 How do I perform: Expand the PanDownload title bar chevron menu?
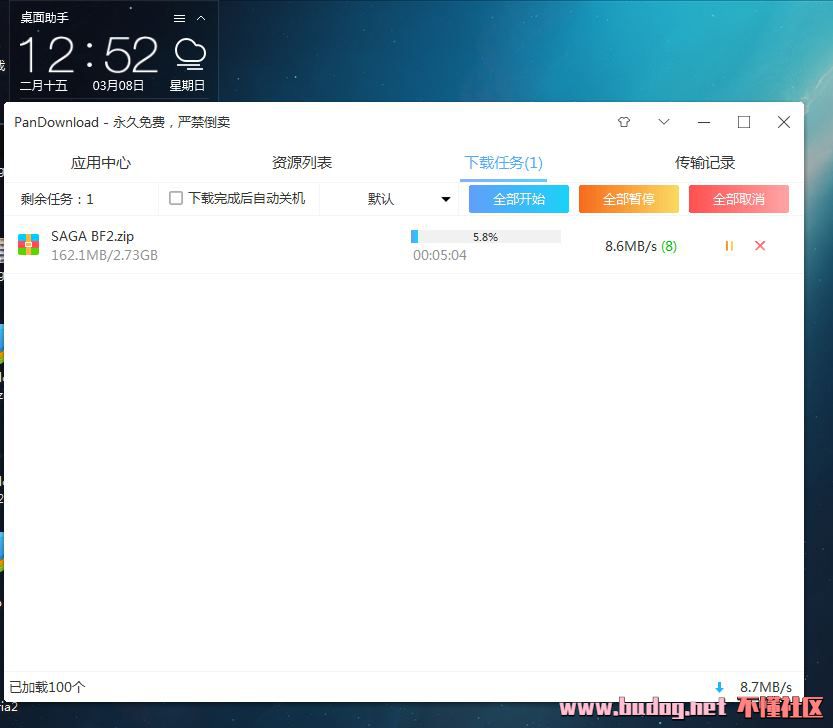[x=664, y=122]
